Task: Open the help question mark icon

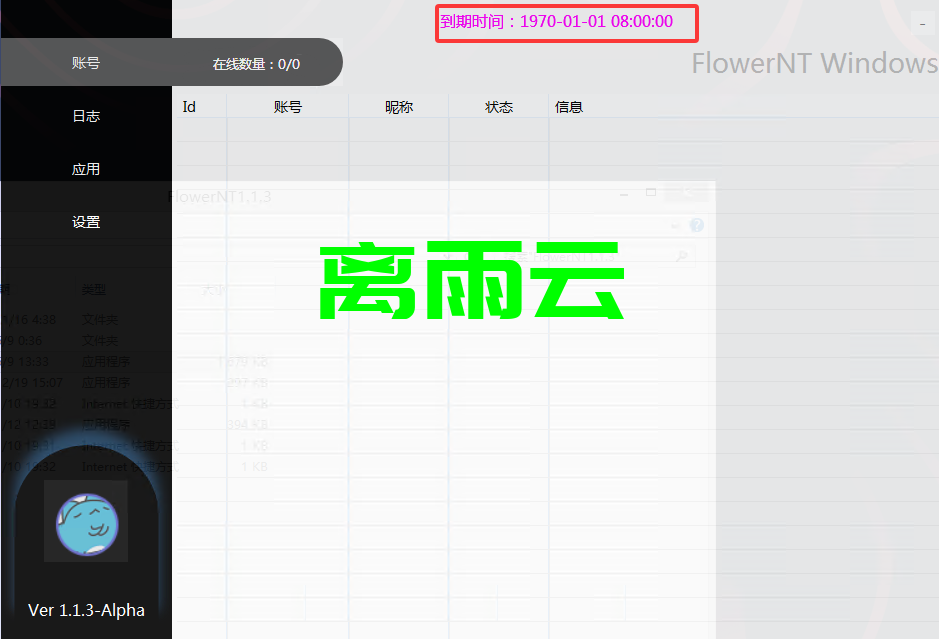Action: tap(696, 225)
